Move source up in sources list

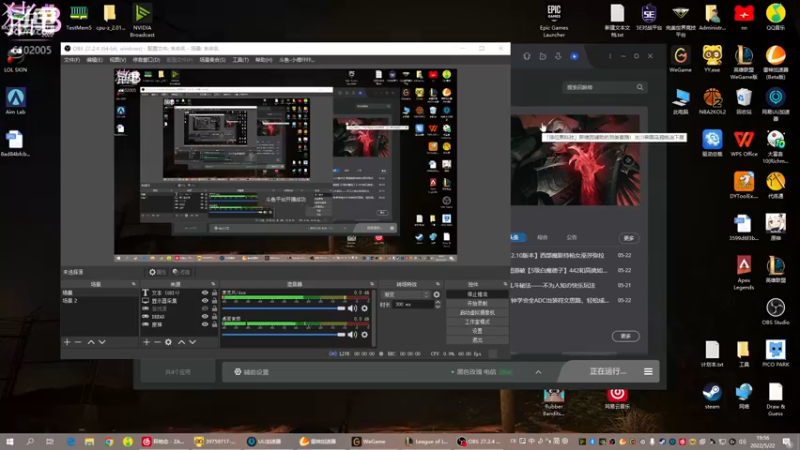click(x=181, y=342)
